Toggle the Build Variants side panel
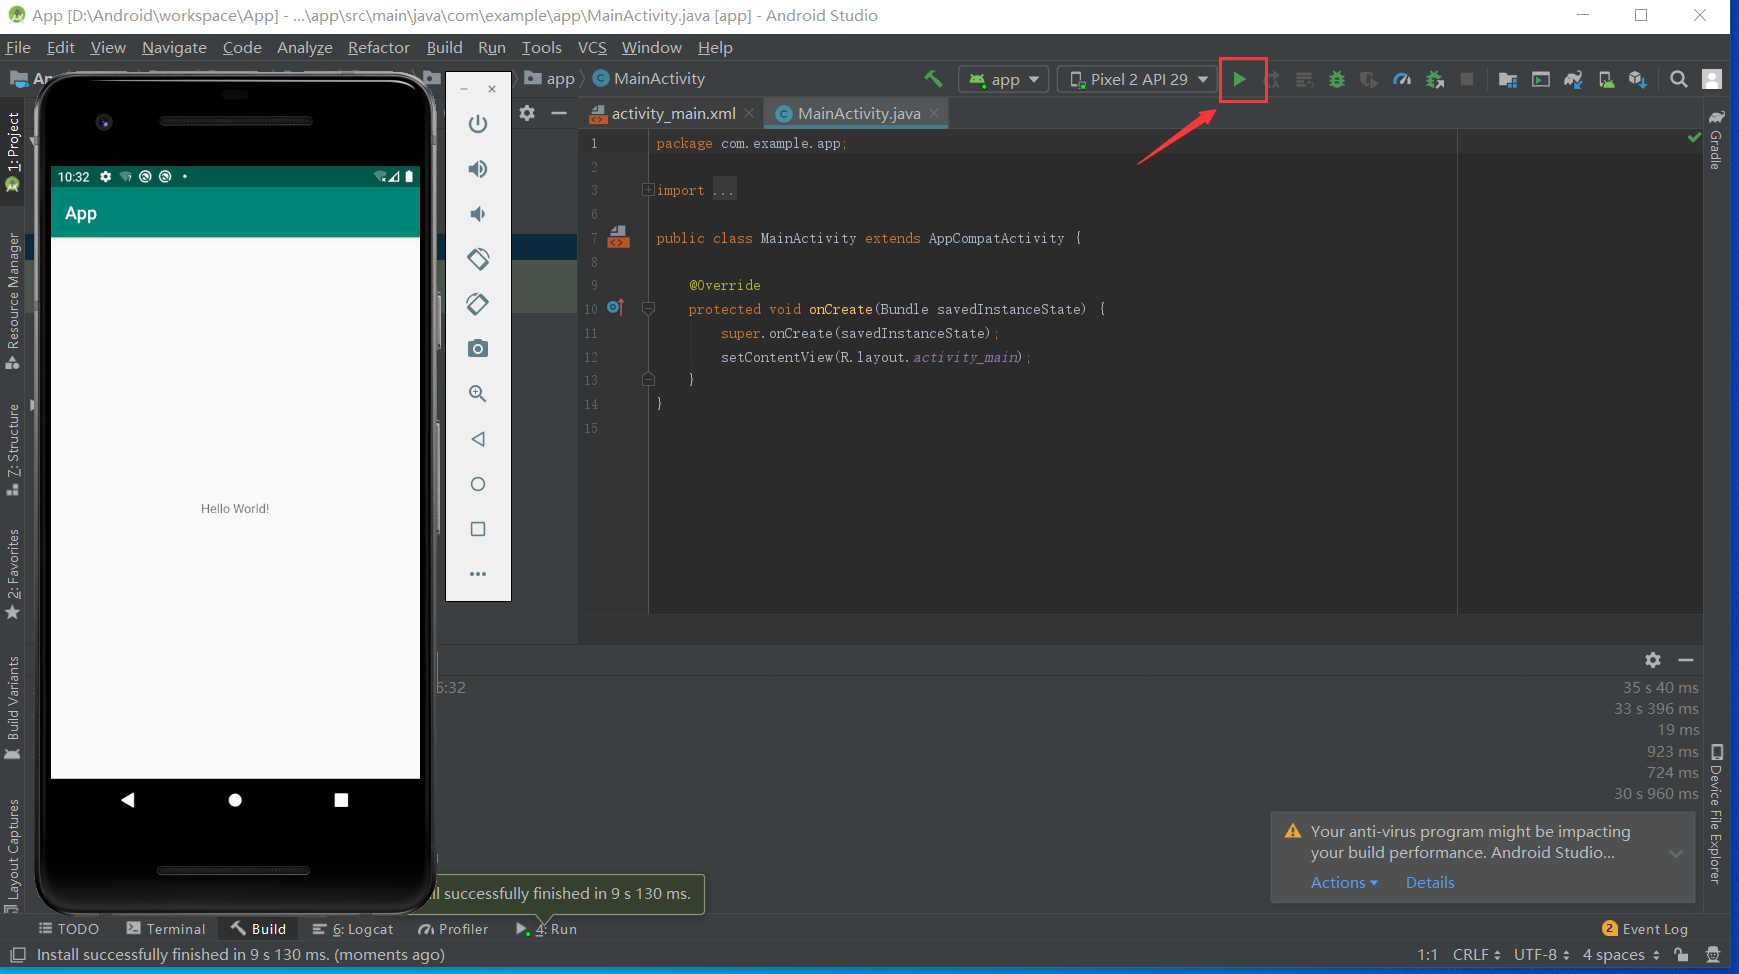This screenshot has height=974, width=1739. 13,708
